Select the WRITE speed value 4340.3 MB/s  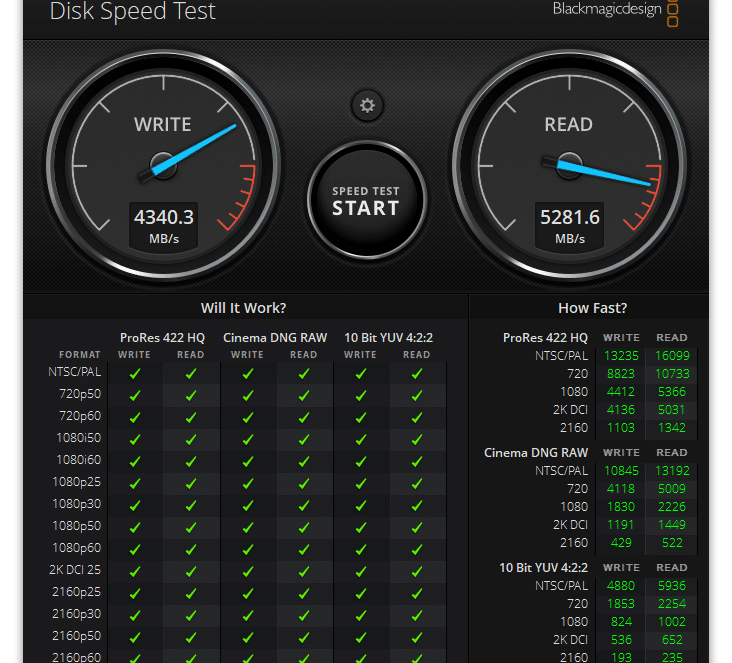tap(163, 226)
